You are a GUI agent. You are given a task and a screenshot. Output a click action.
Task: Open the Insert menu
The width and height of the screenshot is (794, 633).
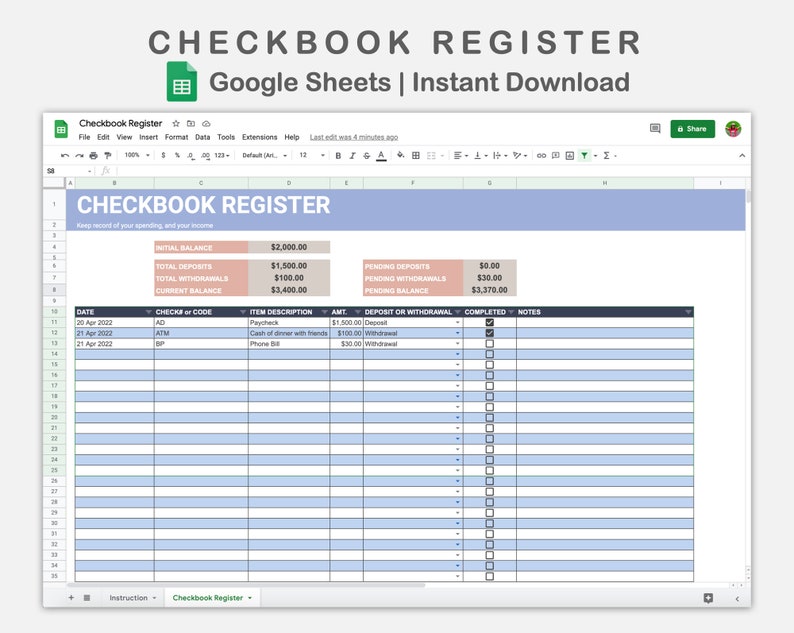pyautogui.click(x=148, y=137)
